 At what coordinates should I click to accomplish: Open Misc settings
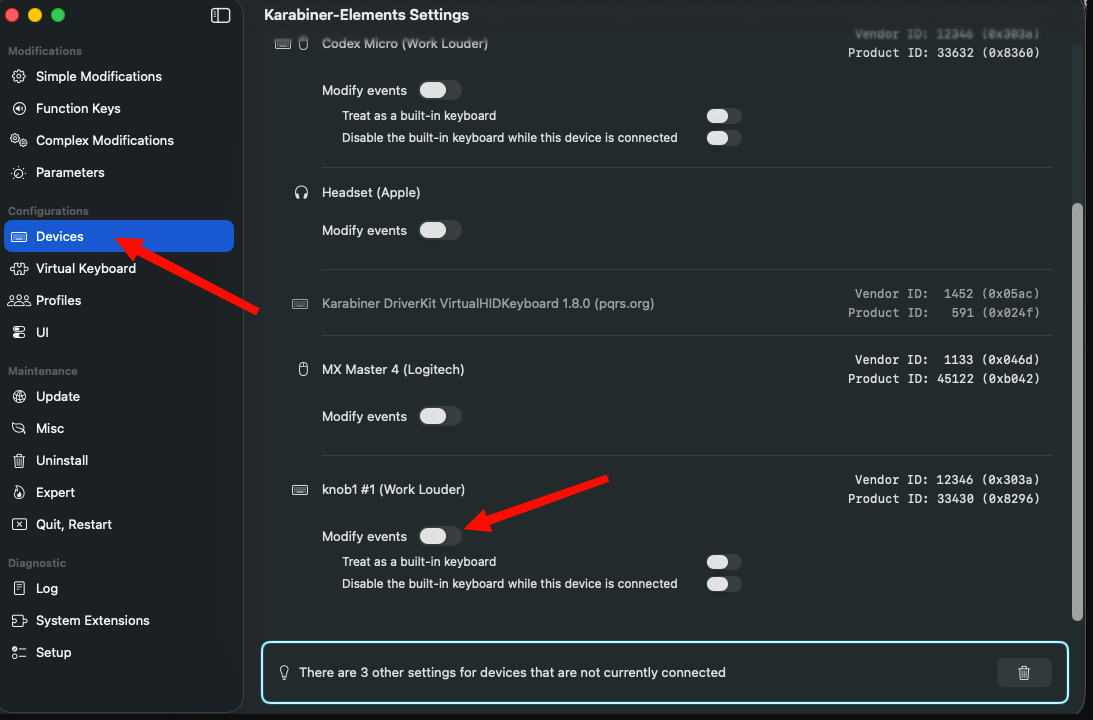(x=119, y=429)
